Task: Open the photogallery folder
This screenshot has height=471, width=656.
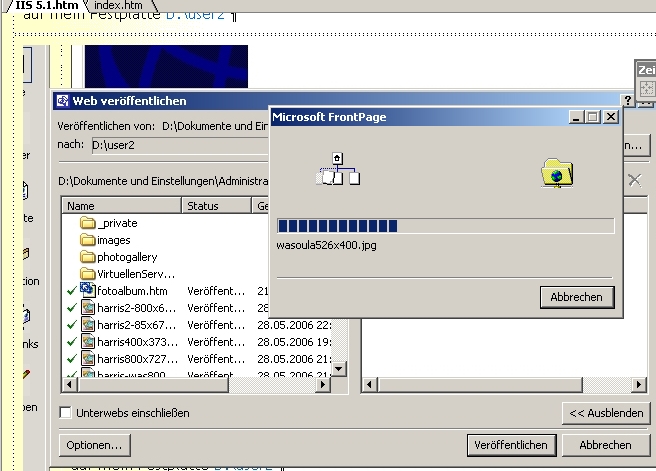Action: [126, 257]
